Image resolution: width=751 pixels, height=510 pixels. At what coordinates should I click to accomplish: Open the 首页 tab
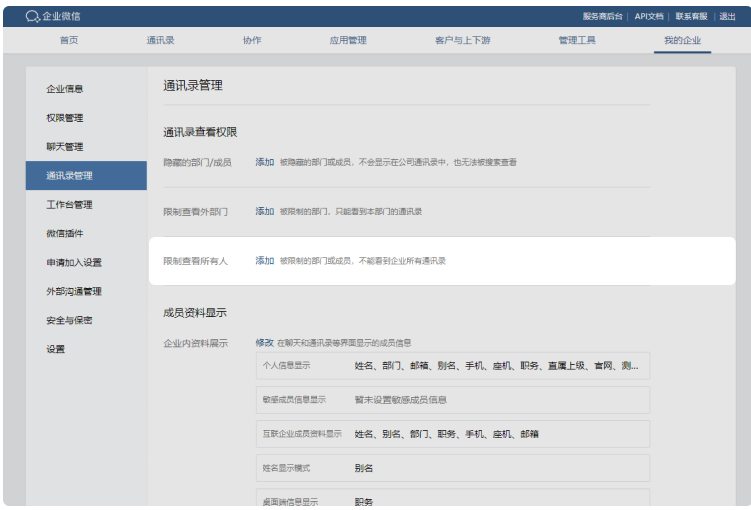coord(69,40)
